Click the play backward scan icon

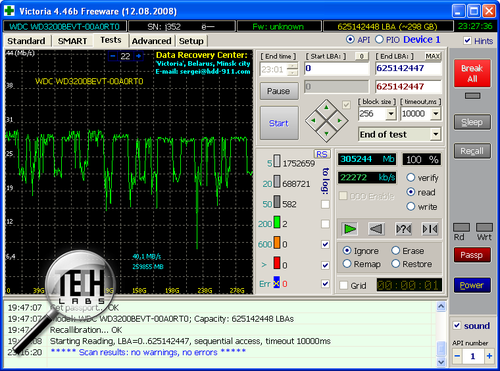[x=376, y=229]
